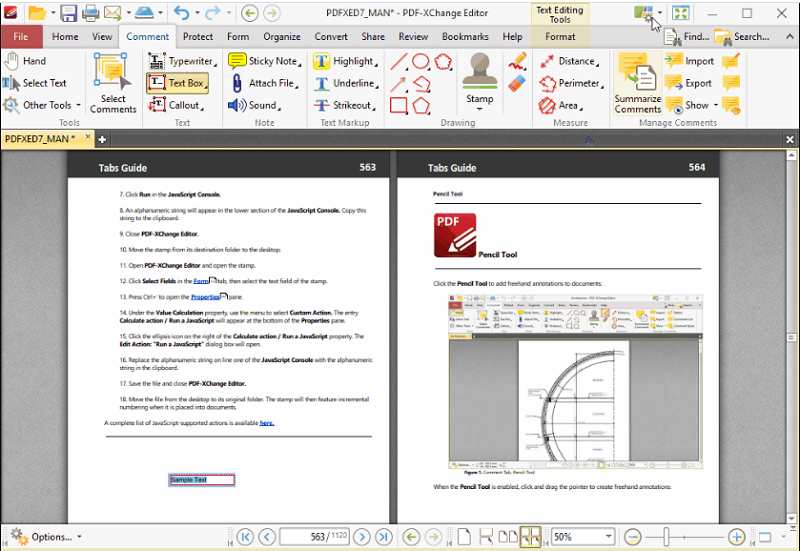800x551 pixels.
Task: Activate the Select Text tool
Action: click(x=35, y=83)
